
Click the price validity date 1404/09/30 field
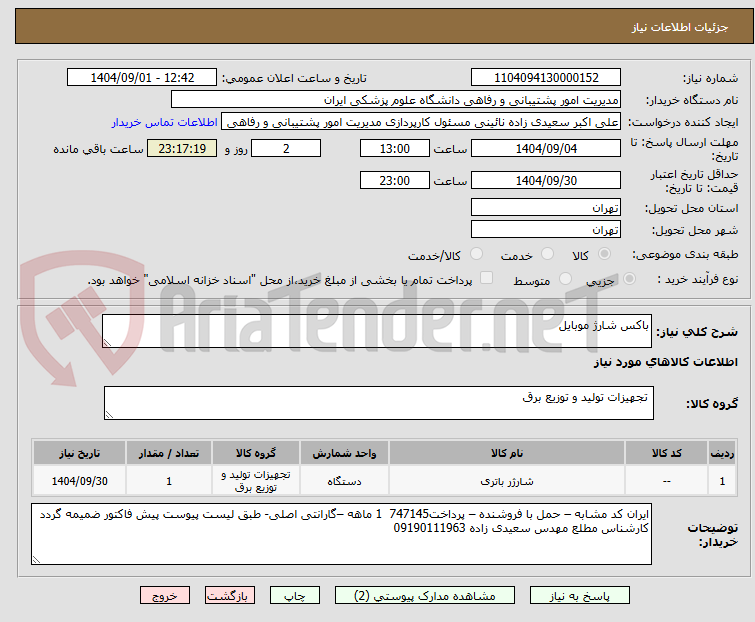546,181
